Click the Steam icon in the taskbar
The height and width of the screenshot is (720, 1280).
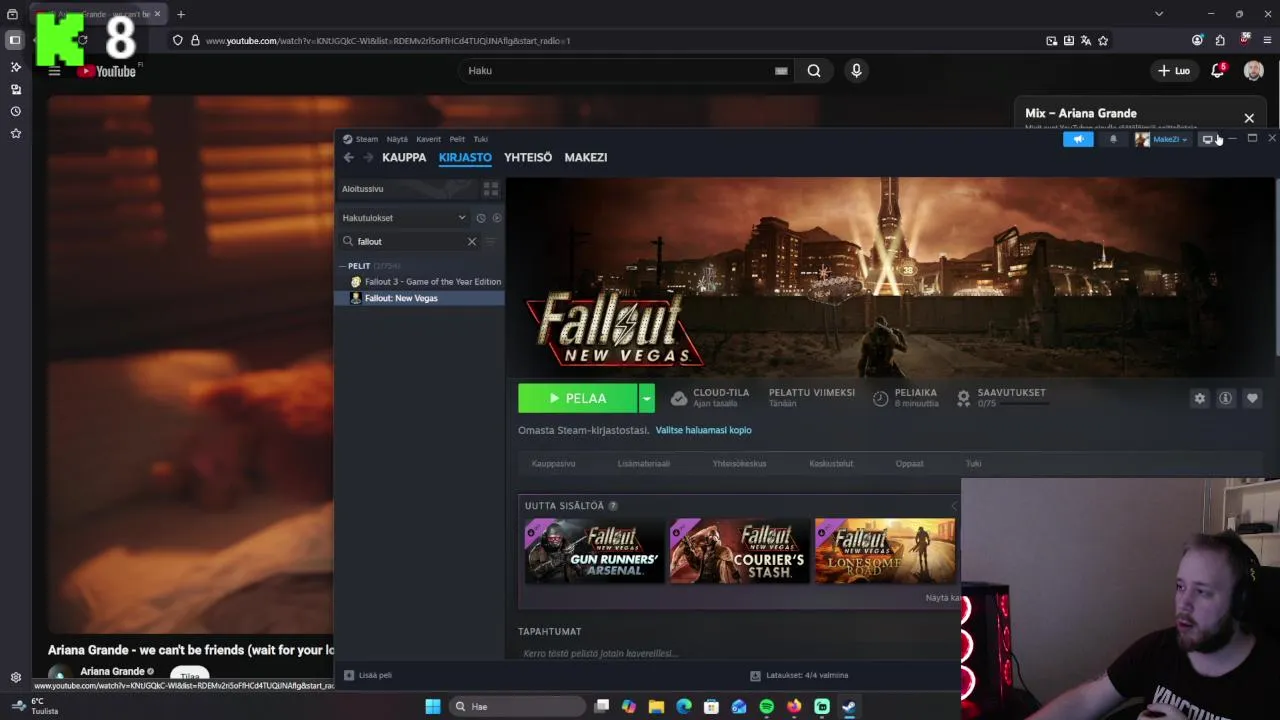848,706
